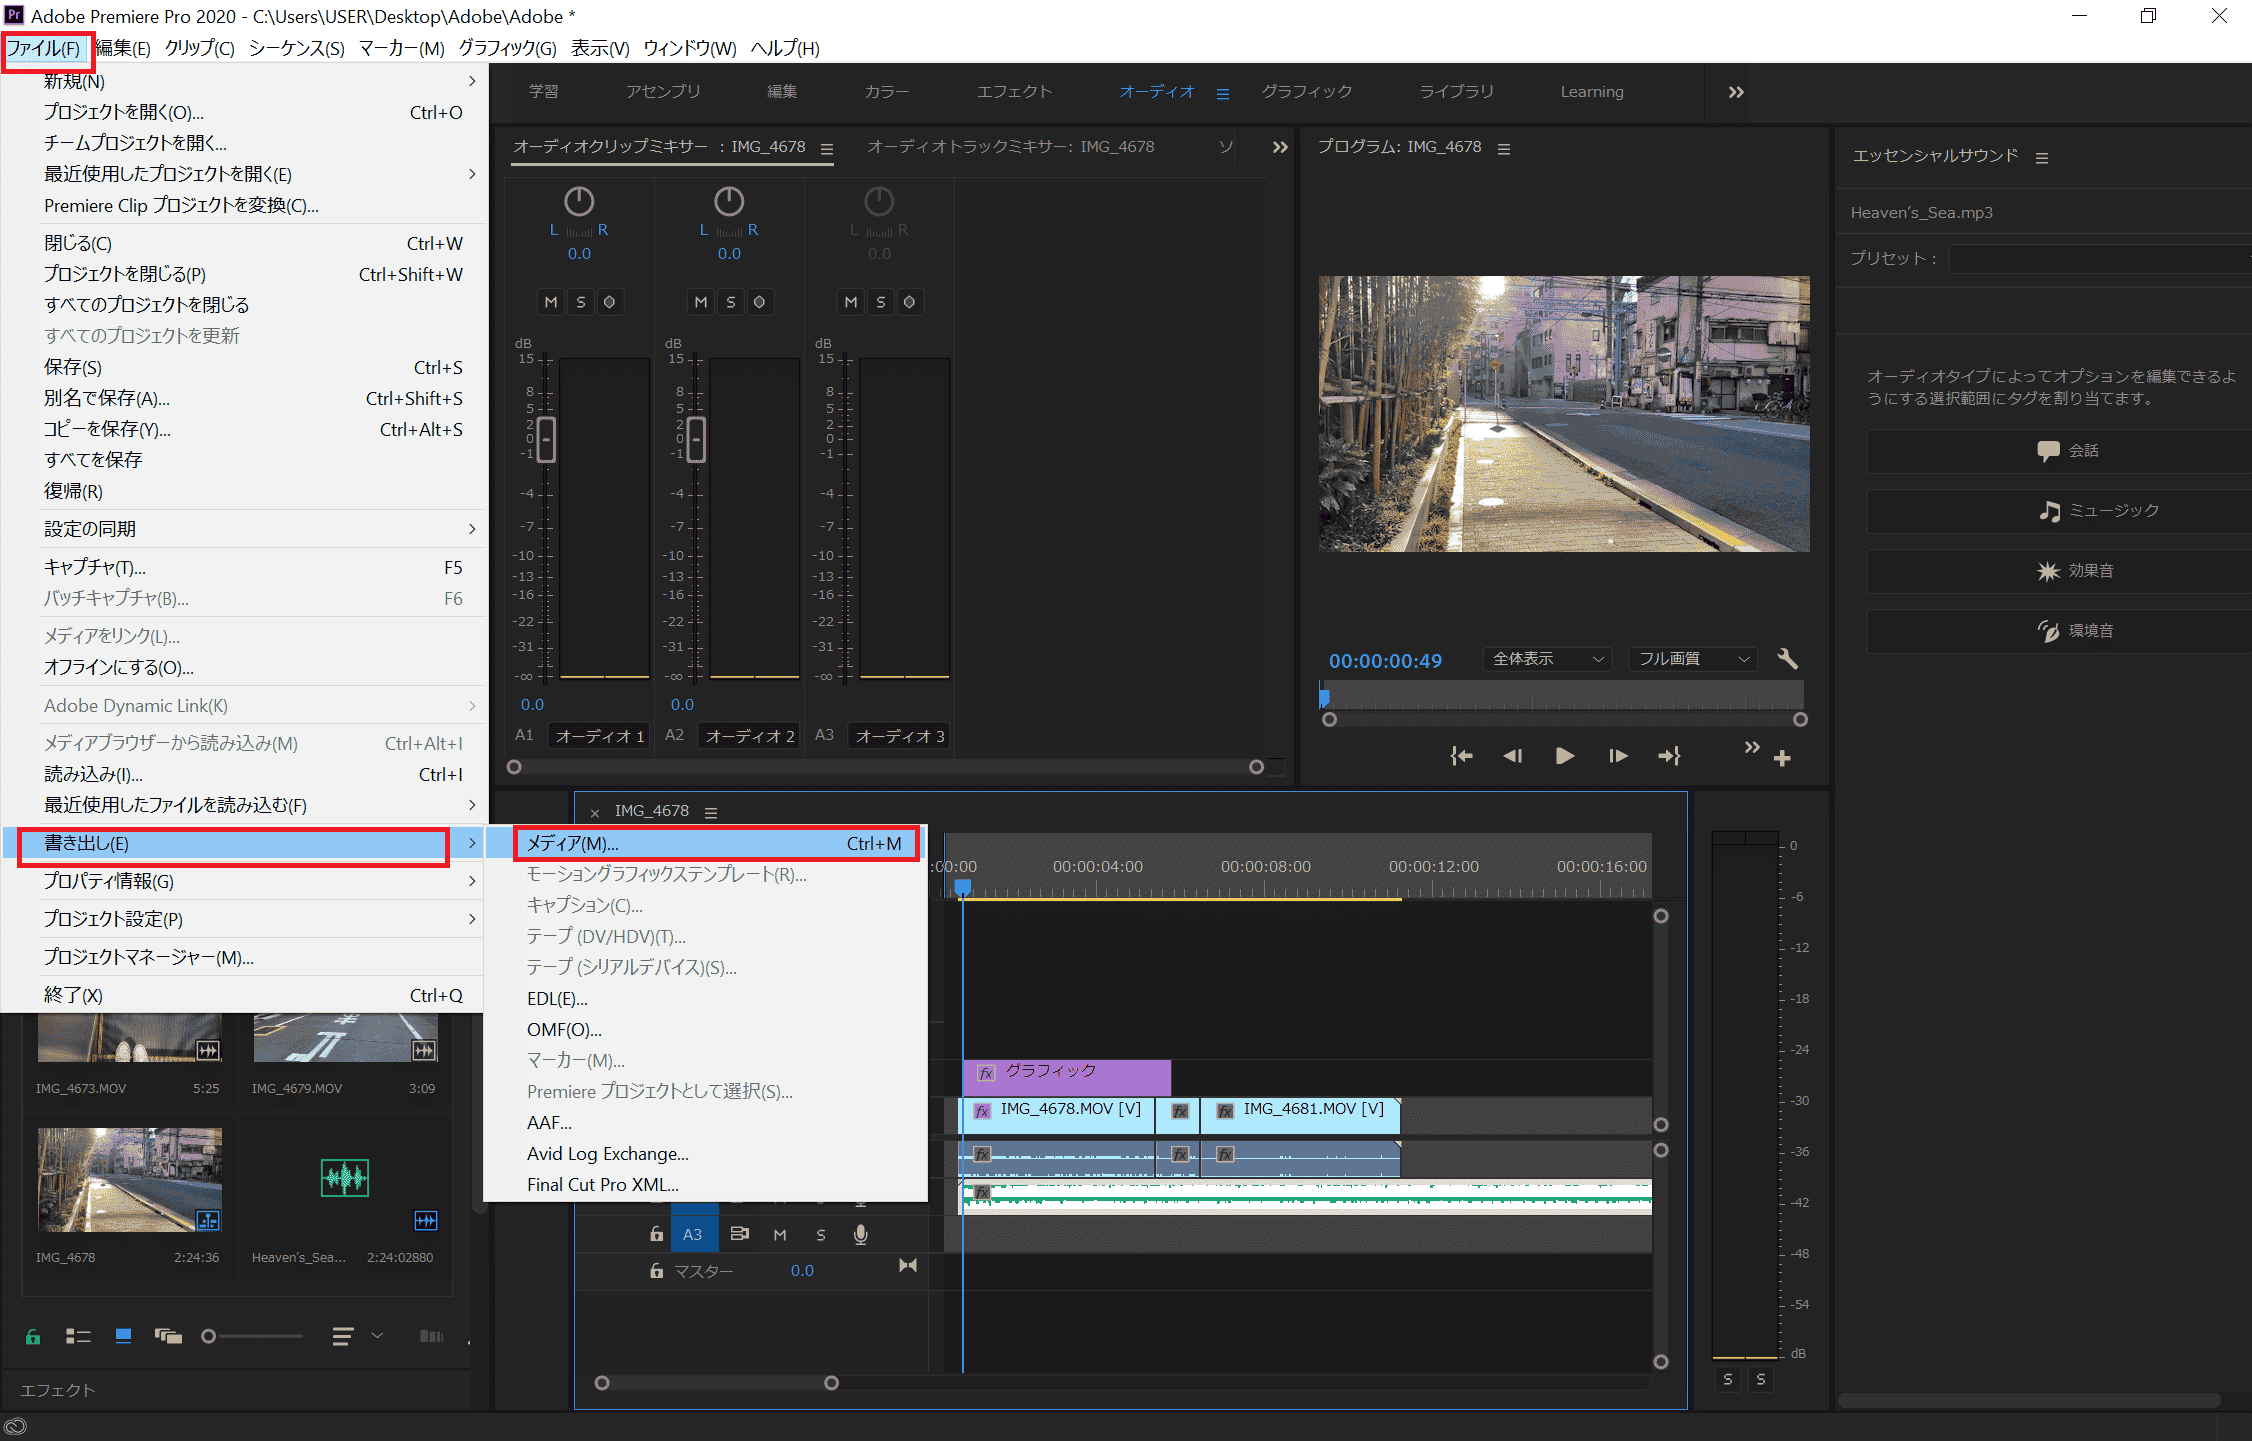Image resolution: width=2252 pixels, height=1441 pixels.
Task: Toggle project panel lock icon
Action: 33,1336
